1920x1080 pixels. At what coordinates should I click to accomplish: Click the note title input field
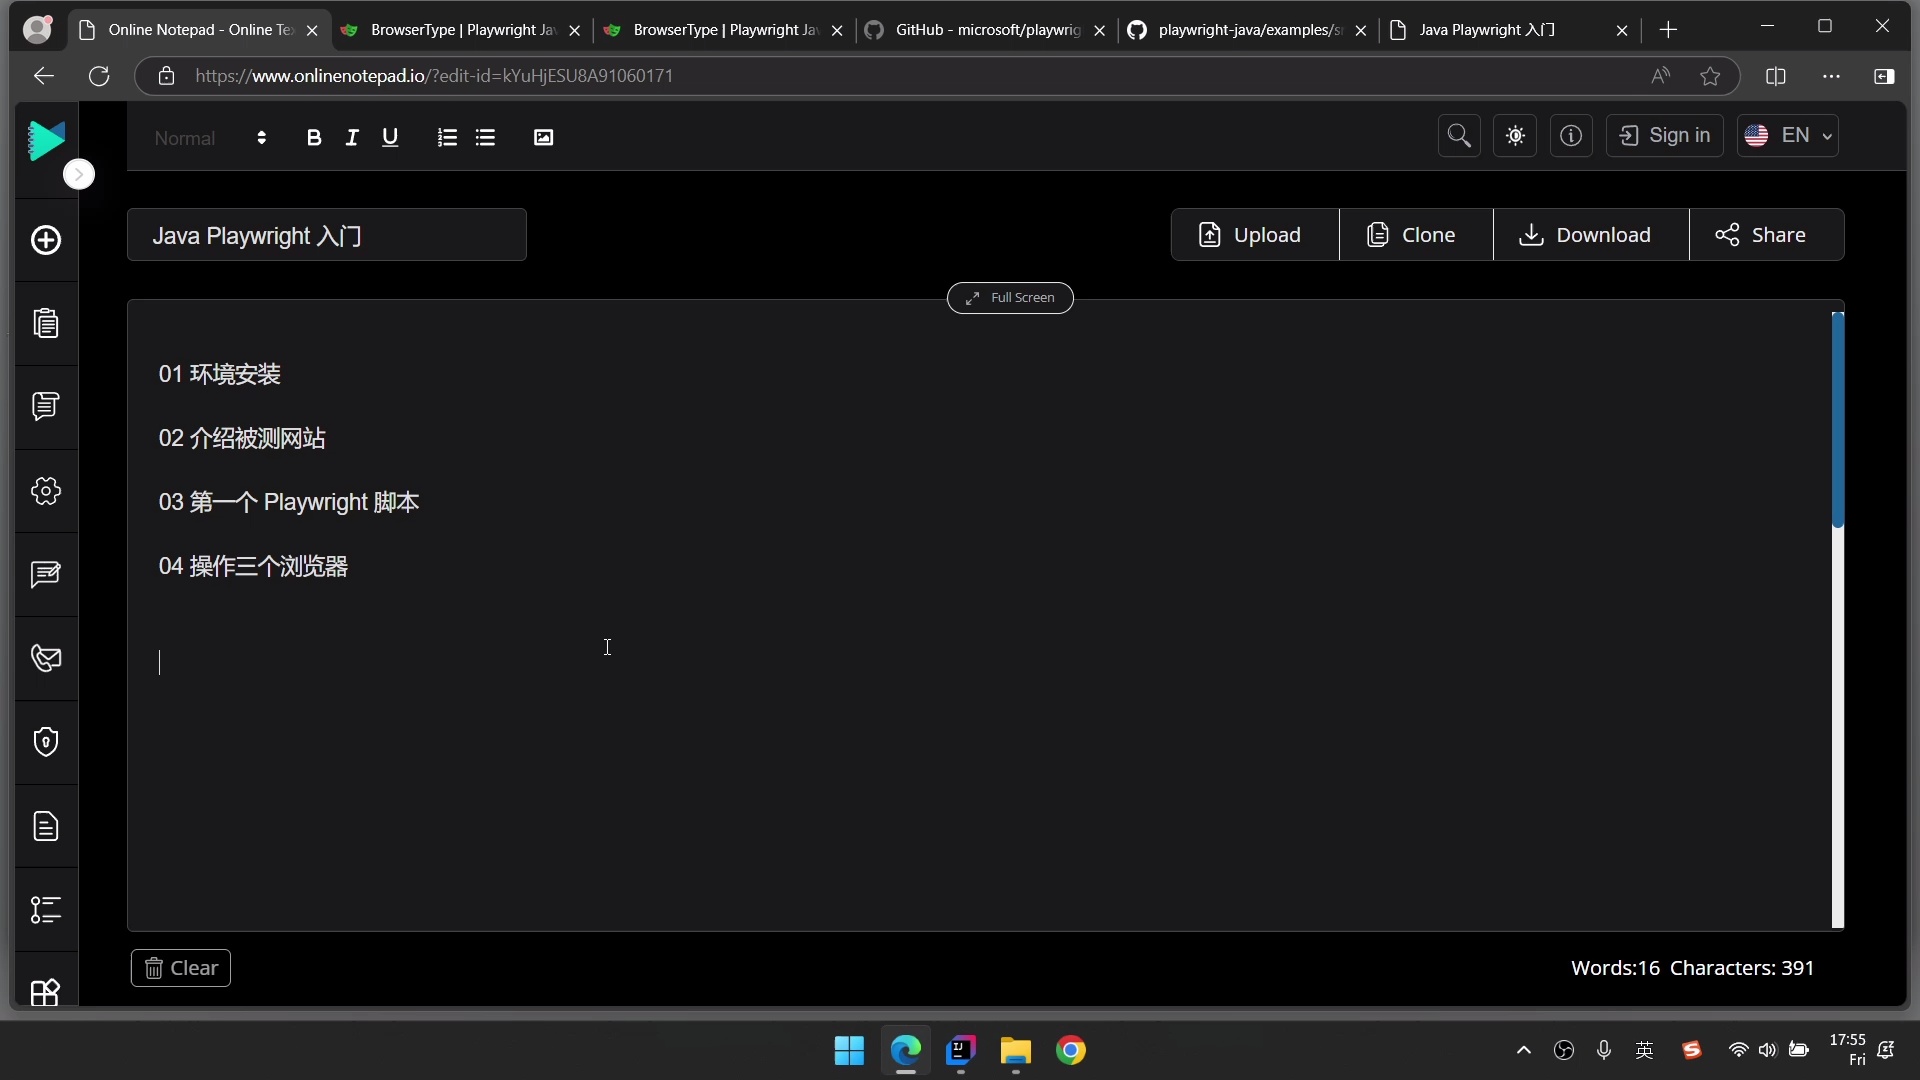pyautogui.click(x=326, y=236)
